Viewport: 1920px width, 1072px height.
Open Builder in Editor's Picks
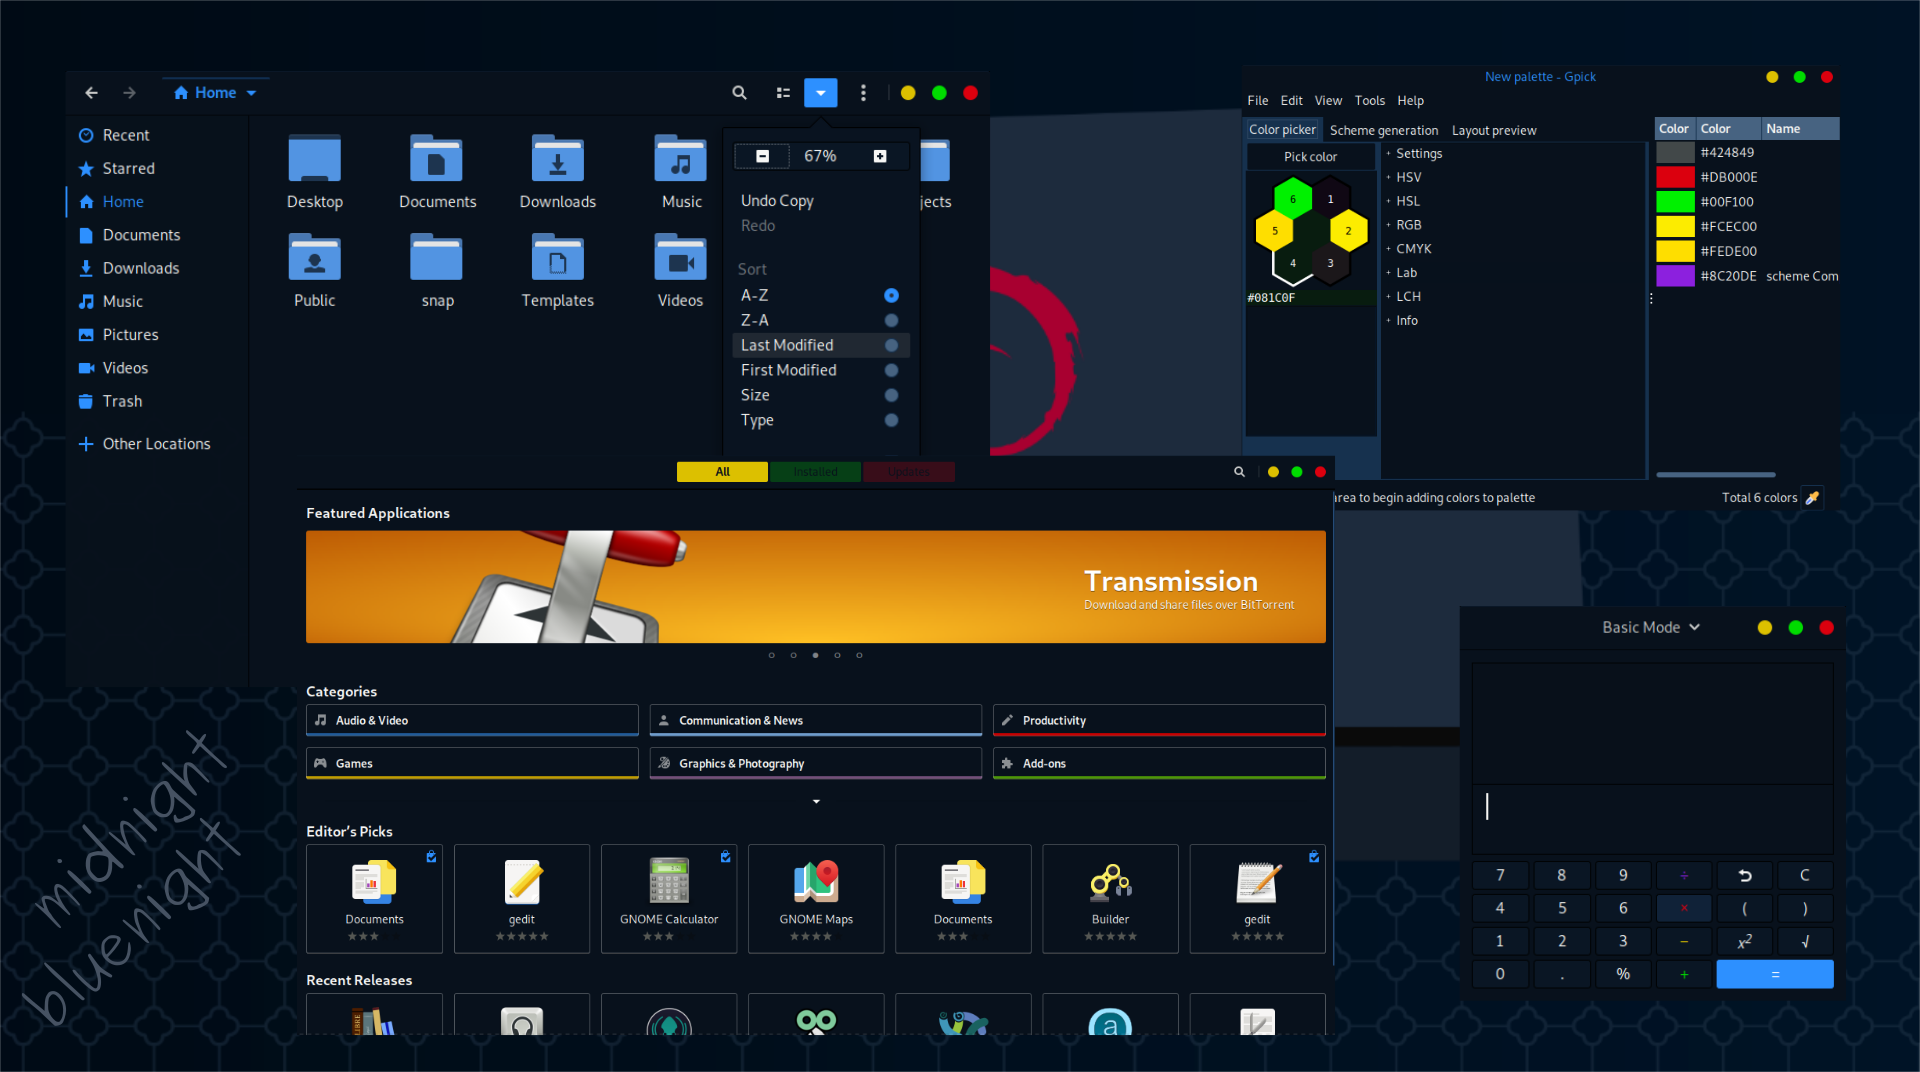(x=1110, y=898)
